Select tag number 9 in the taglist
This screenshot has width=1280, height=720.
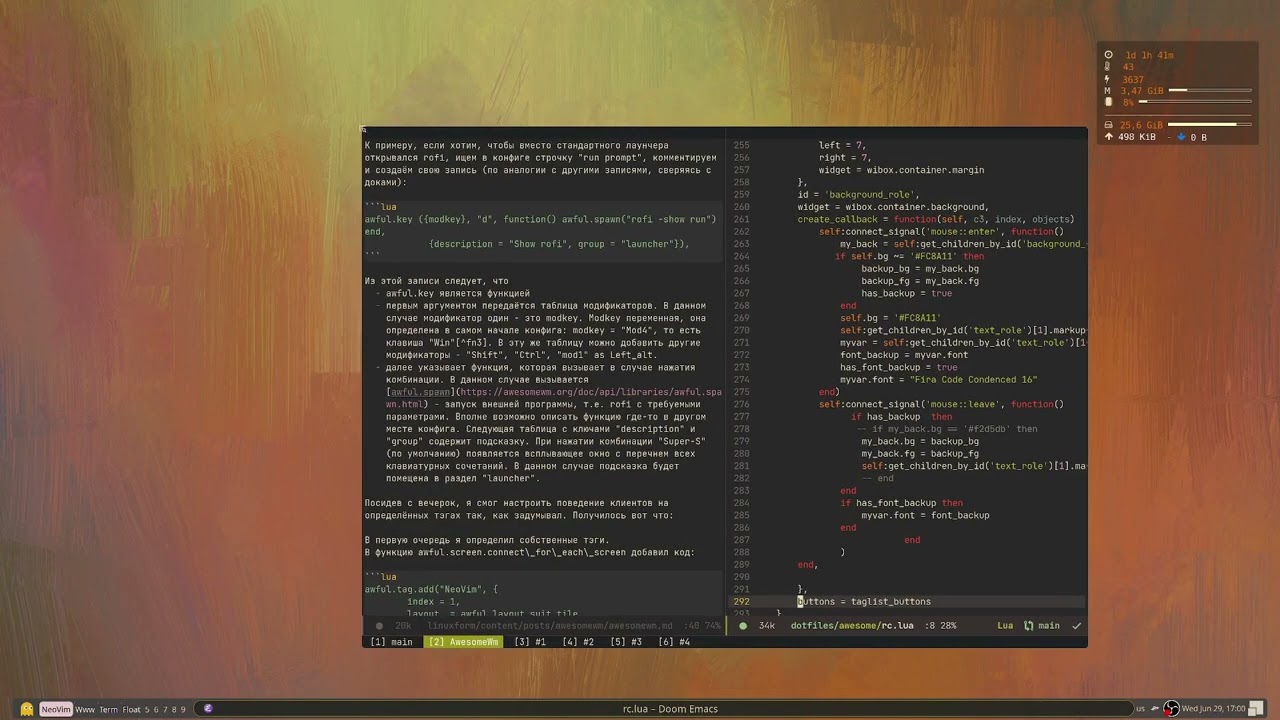click(x=183, y=709)
